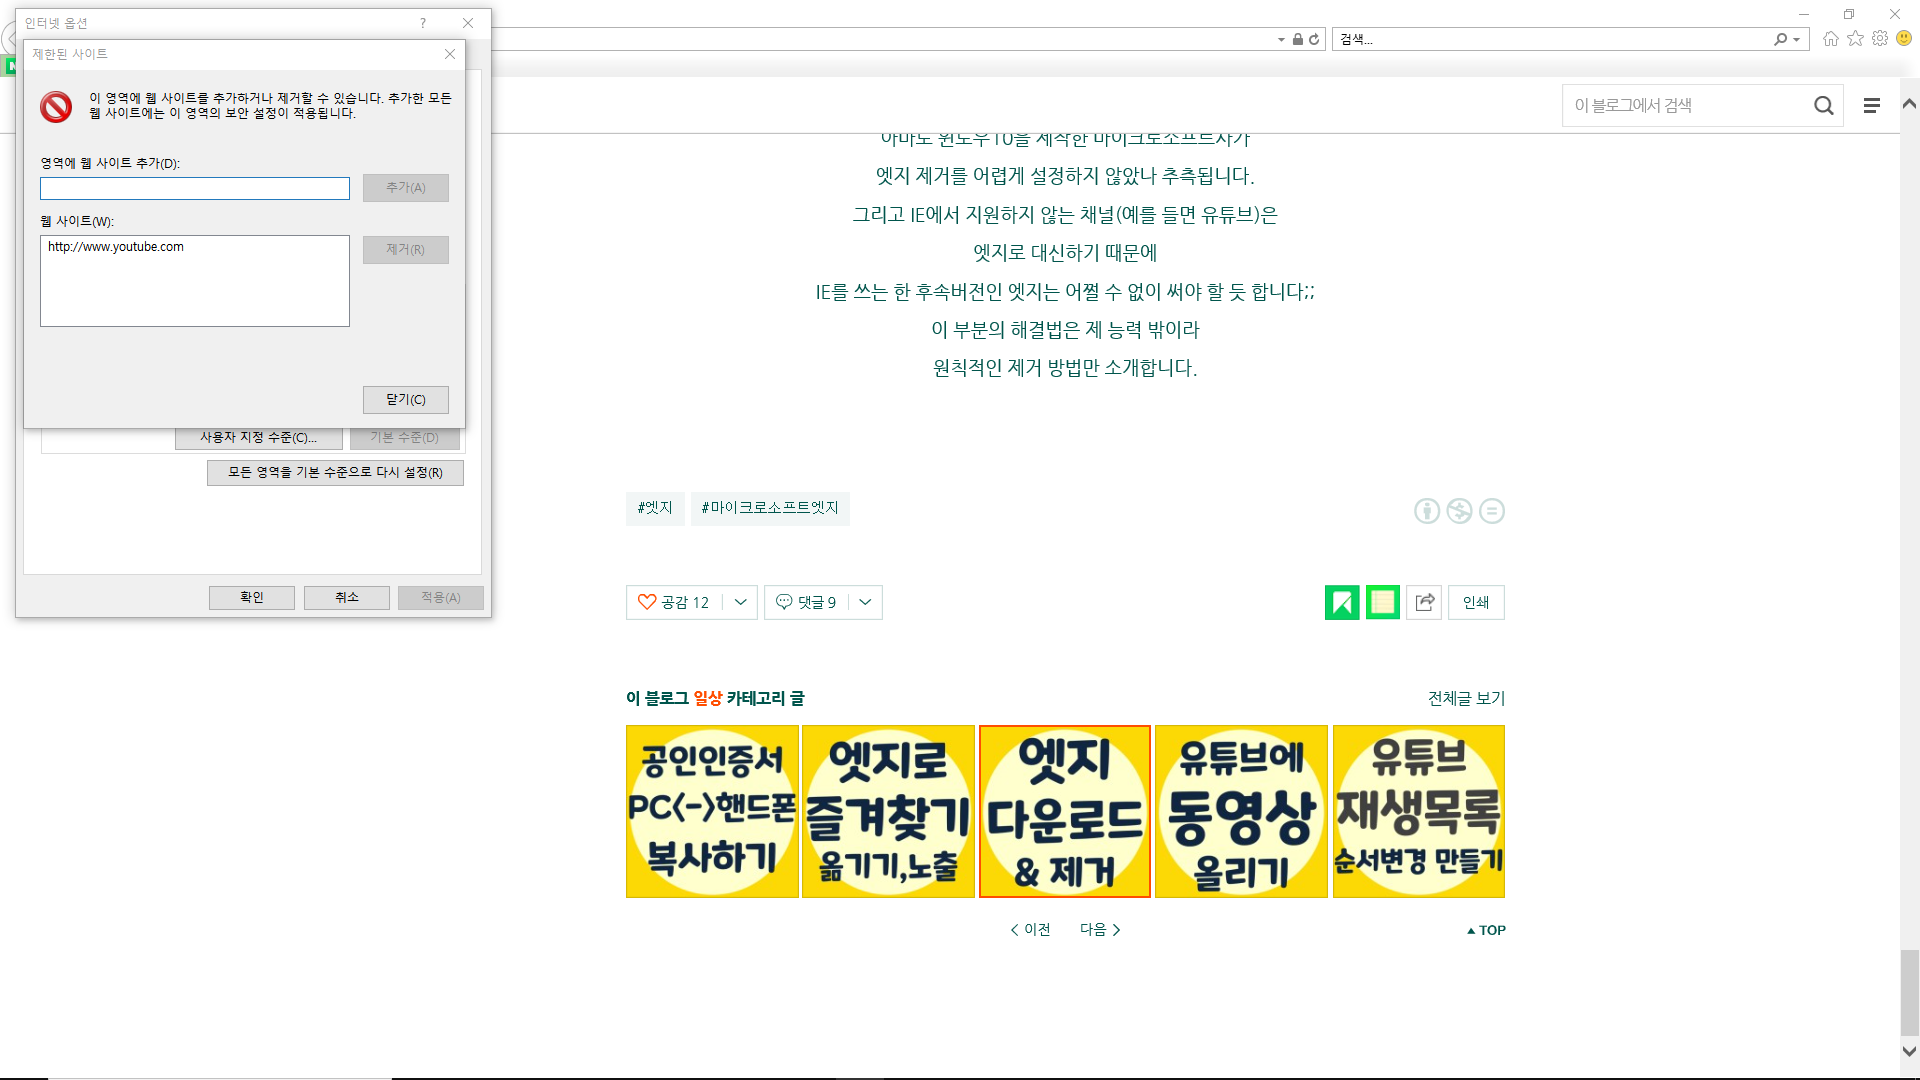This screenshot has height=1080, width=1920.
Task: Open 유튜브에 동영상 올리기 thumbnail
Action: pos(1241,811)
